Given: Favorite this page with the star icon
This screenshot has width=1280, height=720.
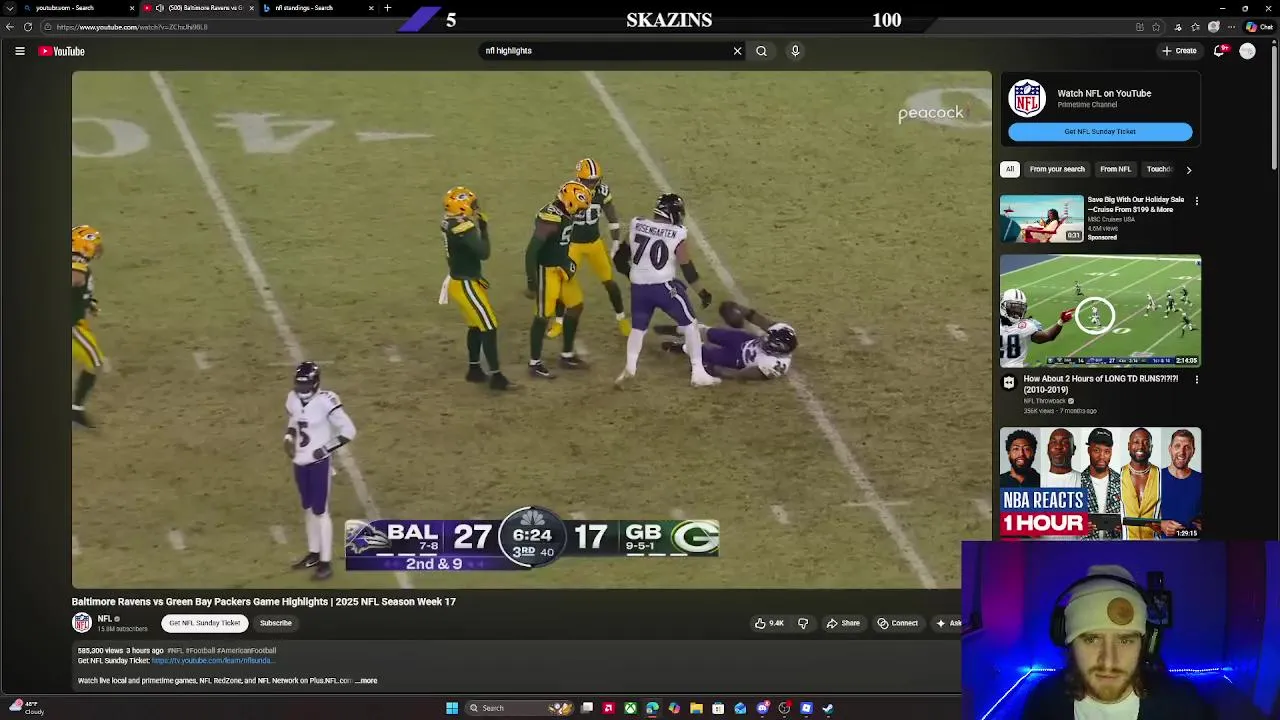Looking at the screenshot, I should tap(1157, 27).
